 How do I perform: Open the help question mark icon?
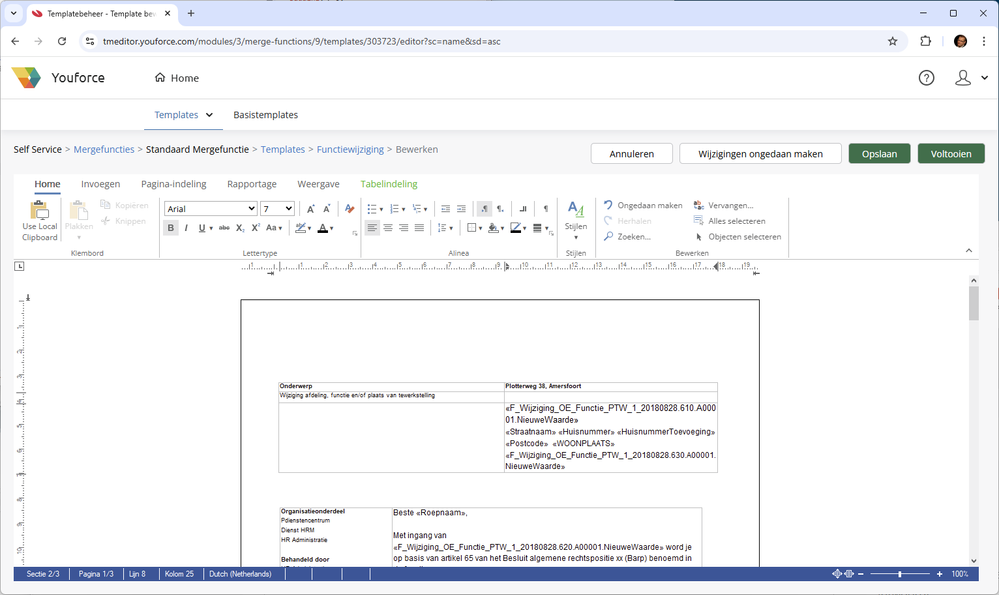click(926, 78)
